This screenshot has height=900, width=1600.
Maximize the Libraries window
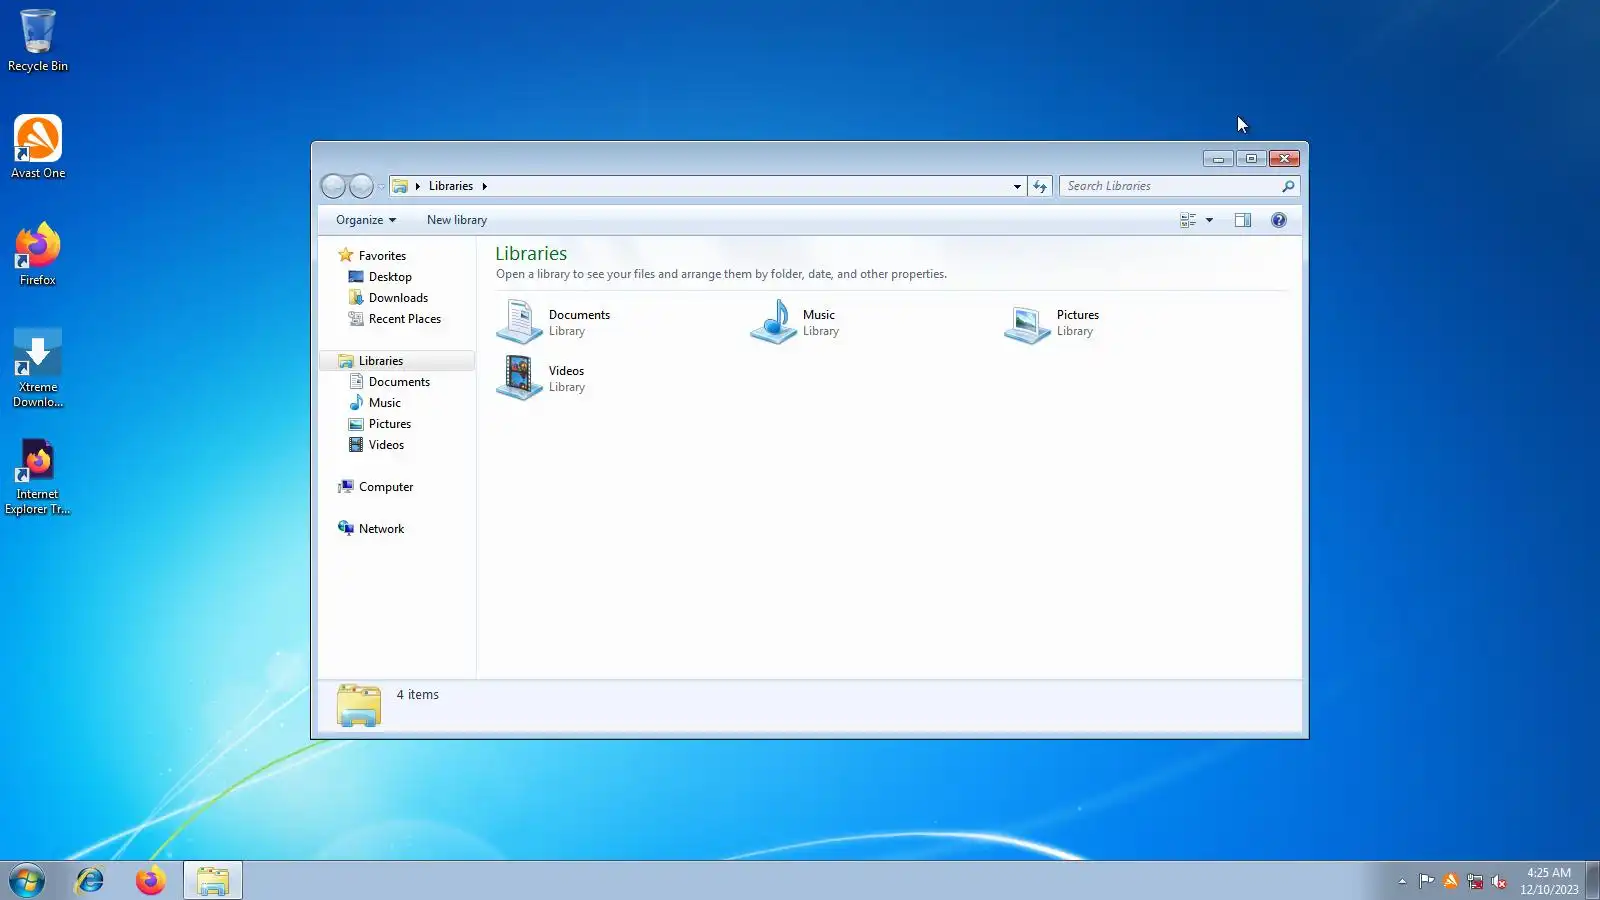coord(1251,159)
